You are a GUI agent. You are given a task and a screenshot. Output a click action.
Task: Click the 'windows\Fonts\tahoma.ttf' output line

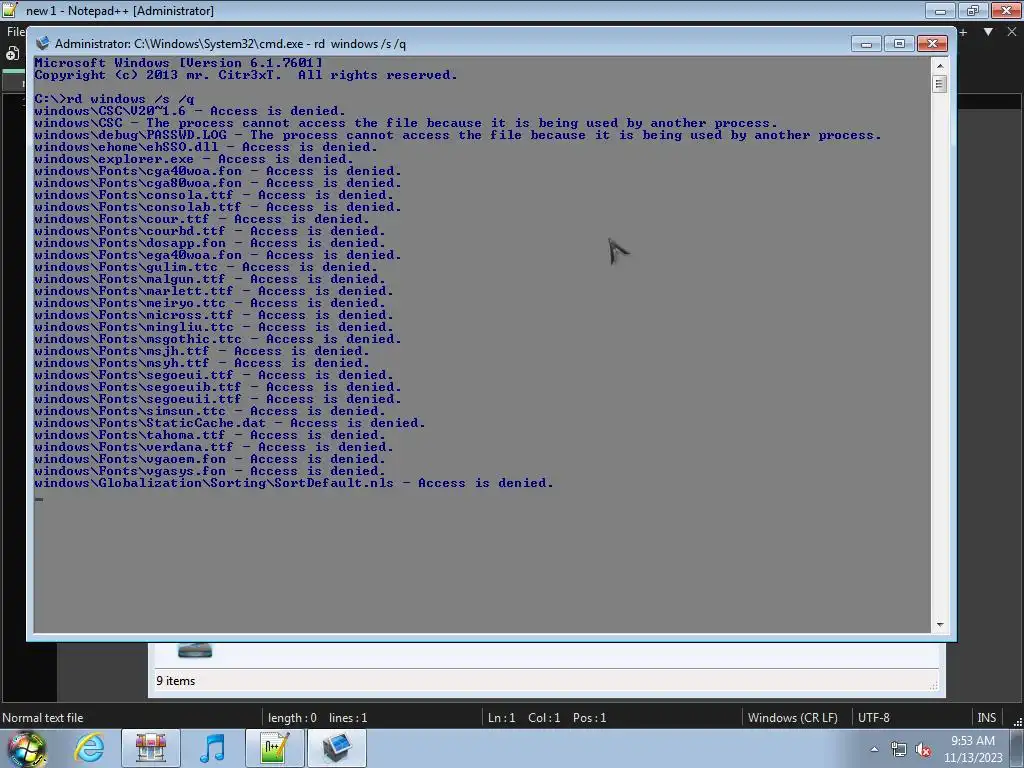coord(210,435)
